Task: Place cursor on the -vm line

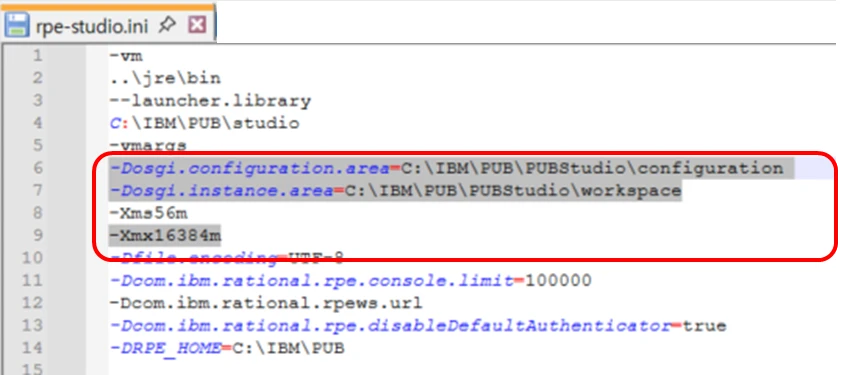Action: (126, 55)
